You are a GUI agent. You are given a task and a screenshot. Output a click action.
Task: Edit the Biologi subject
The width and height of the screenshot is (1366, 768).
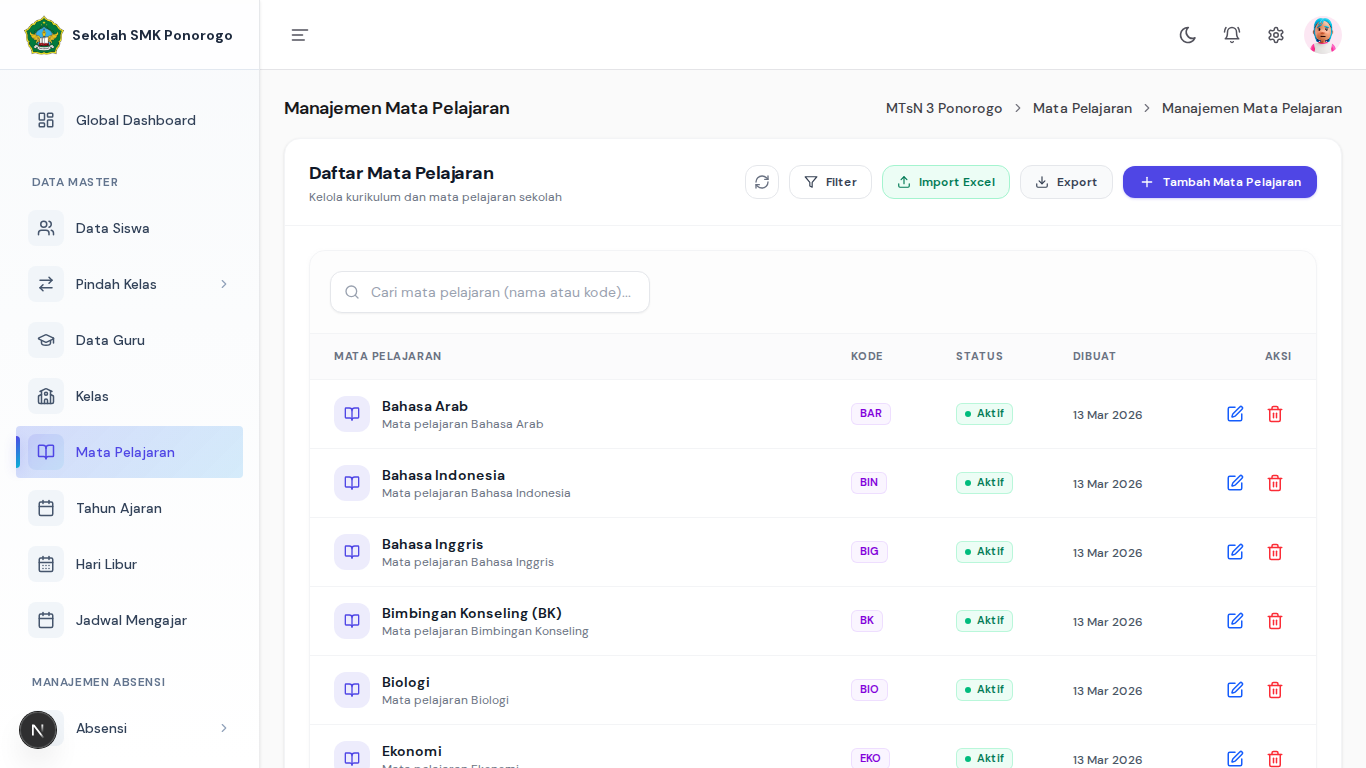[1235, 690]
